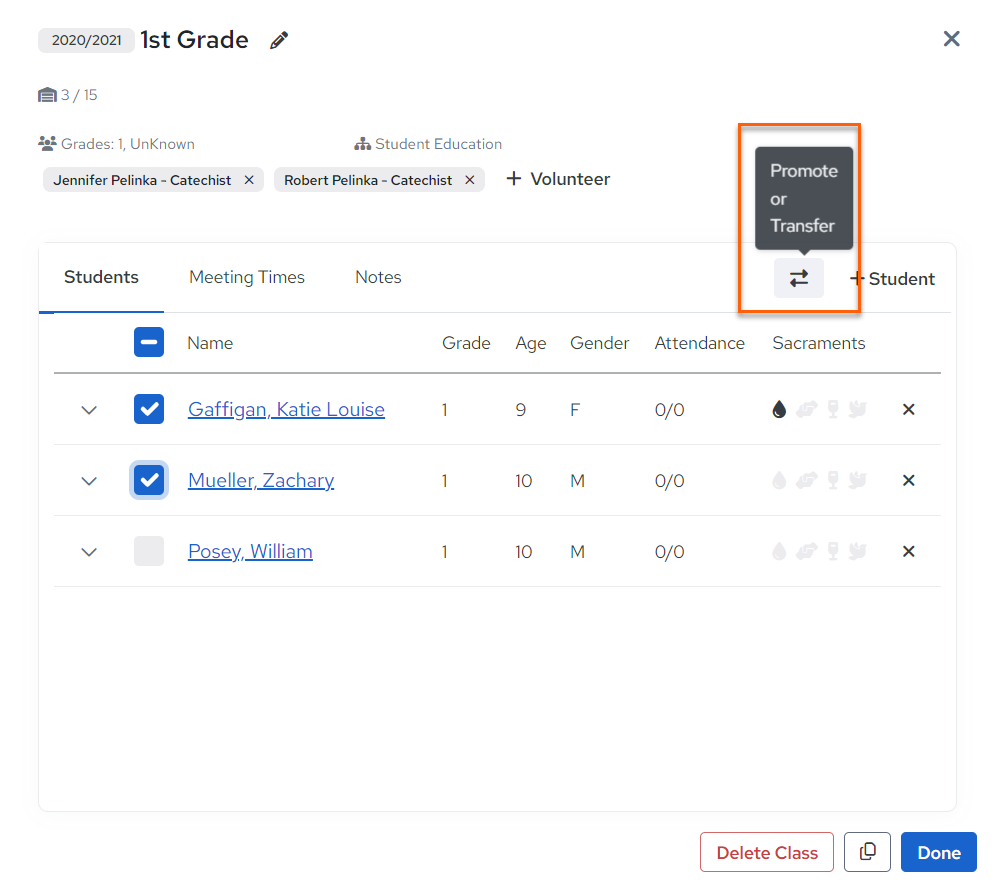Uncheck Zachary Mueller's checkbox
Viewport: 994px width, 887px height.
pos(149,480)
